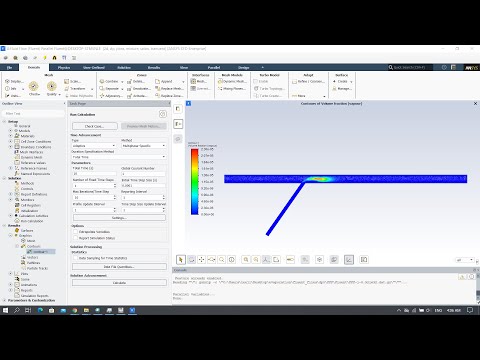Activate the rotate view tool
This screenshot has height=360, width=480.
click(191, 259)
